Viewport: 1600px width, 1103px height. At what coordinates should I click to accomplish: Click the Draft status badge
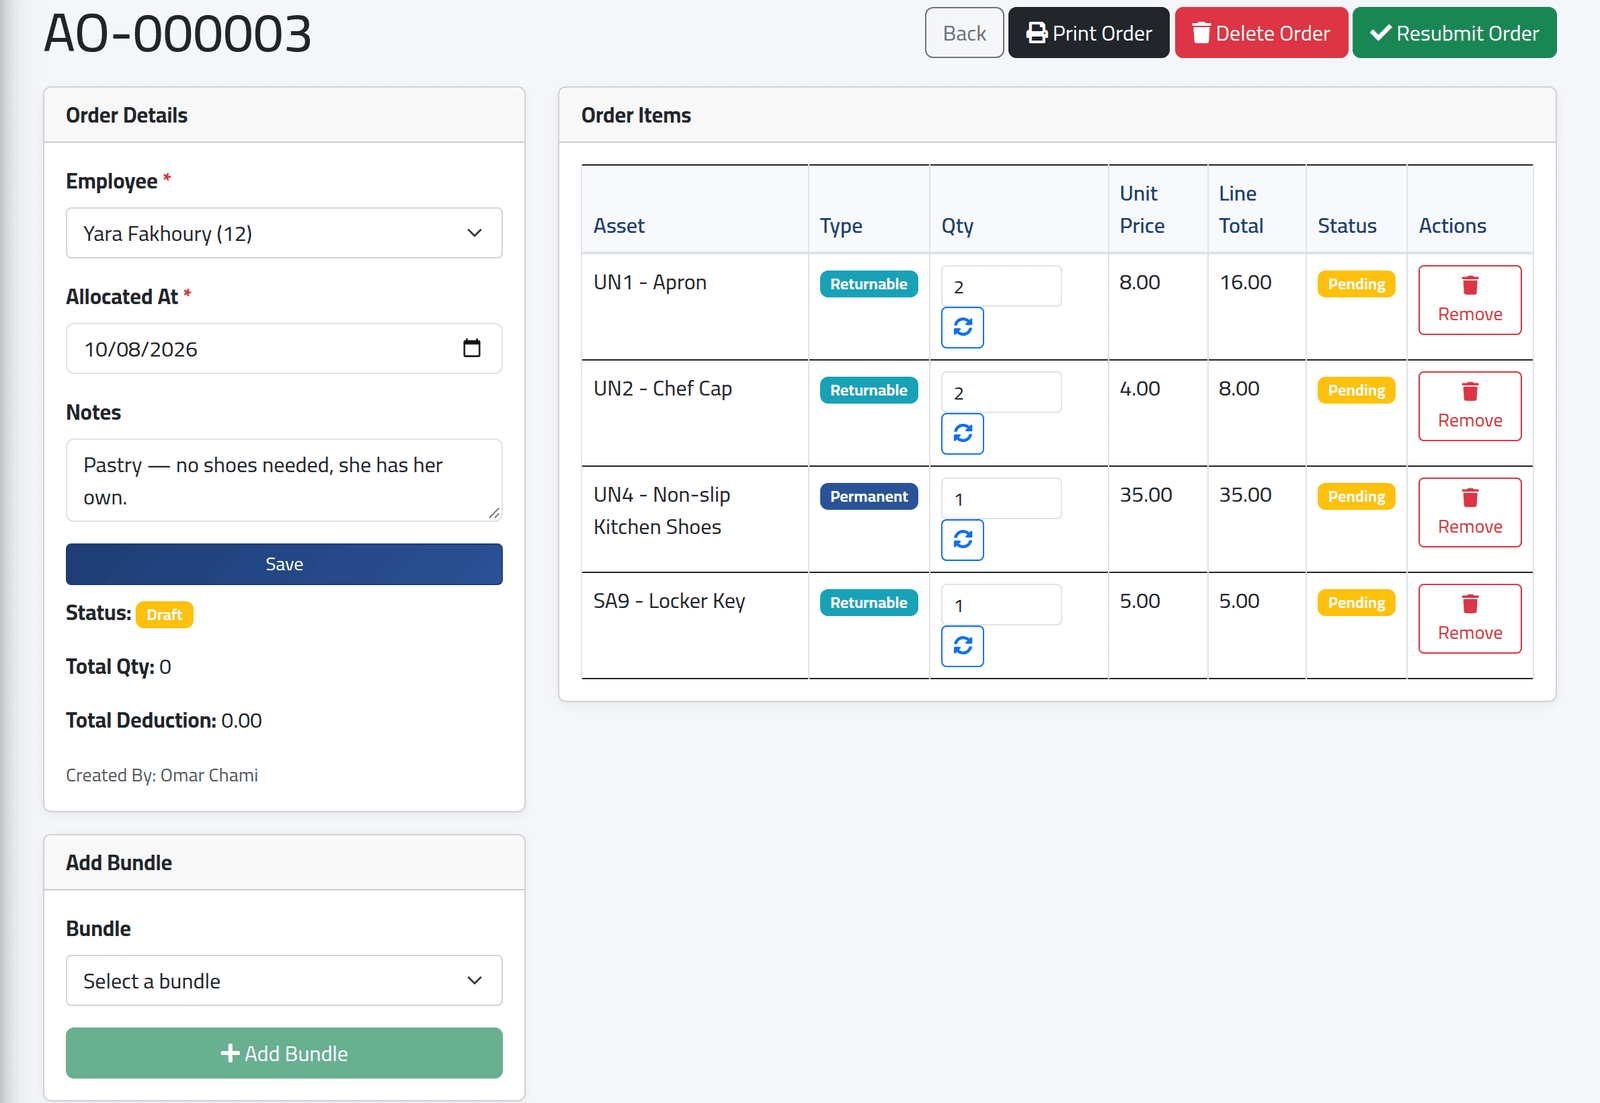164,614
